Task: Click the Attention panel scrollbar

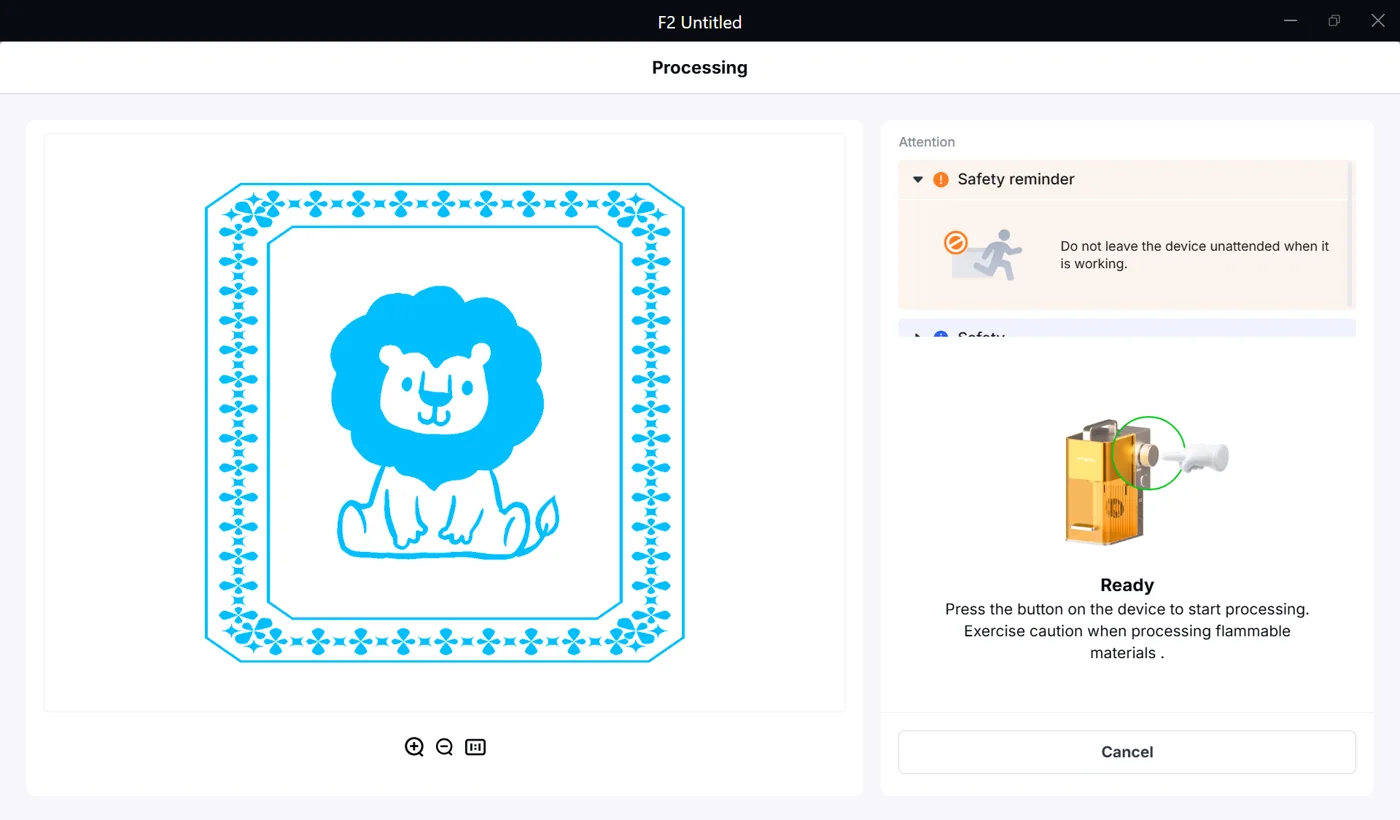Action: tap(1351, 234)
